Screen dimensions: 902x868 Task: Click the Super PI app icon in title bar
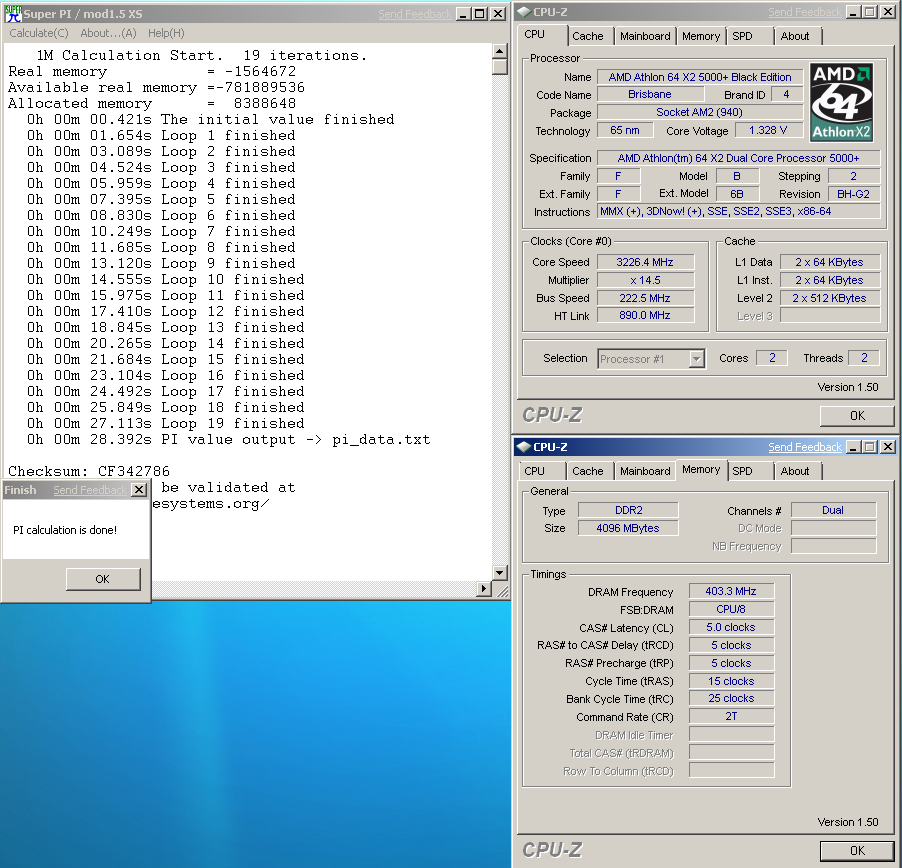pyautogui.click(x=13, y=14)
